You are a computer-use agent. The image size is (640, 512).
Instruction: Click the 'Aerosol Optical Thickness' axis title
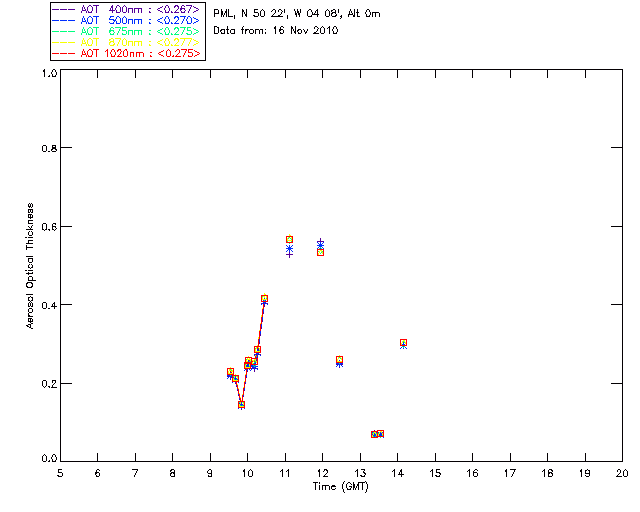pyautogui.click(x=30, y=266)
